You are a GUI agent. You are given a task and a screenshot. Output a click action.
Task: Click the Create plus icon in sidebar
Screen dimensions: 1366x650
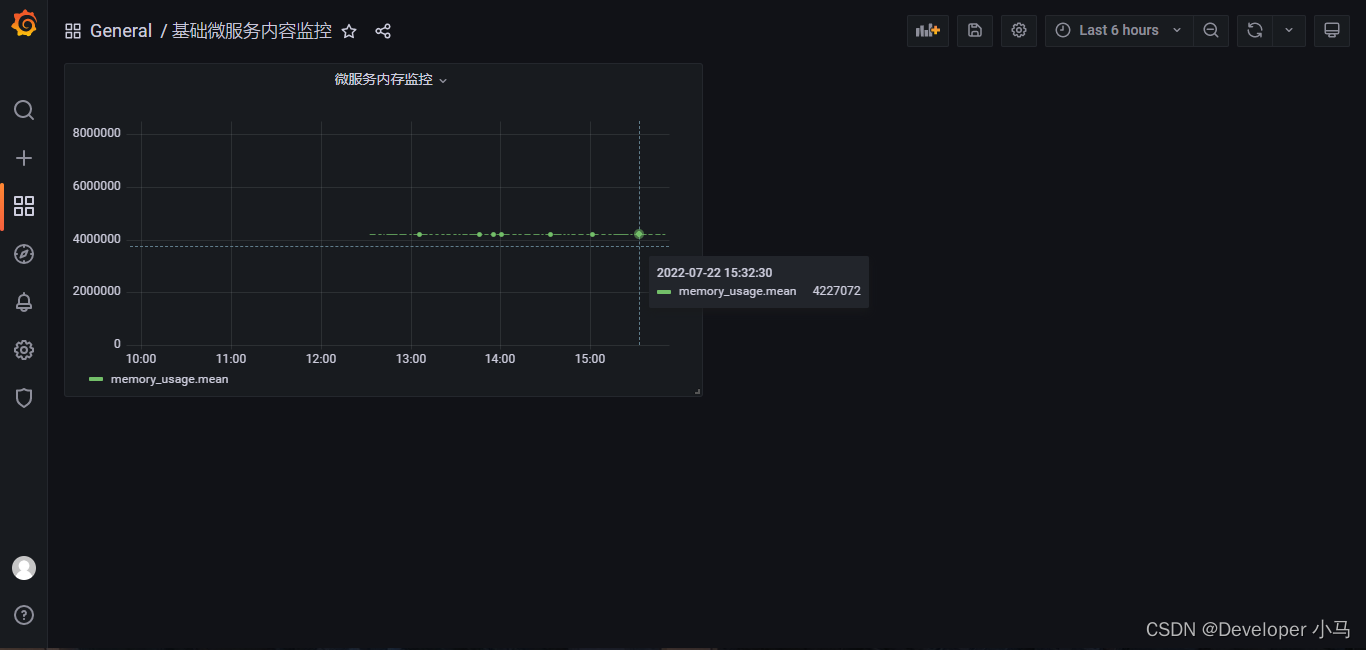pos(24,158)
